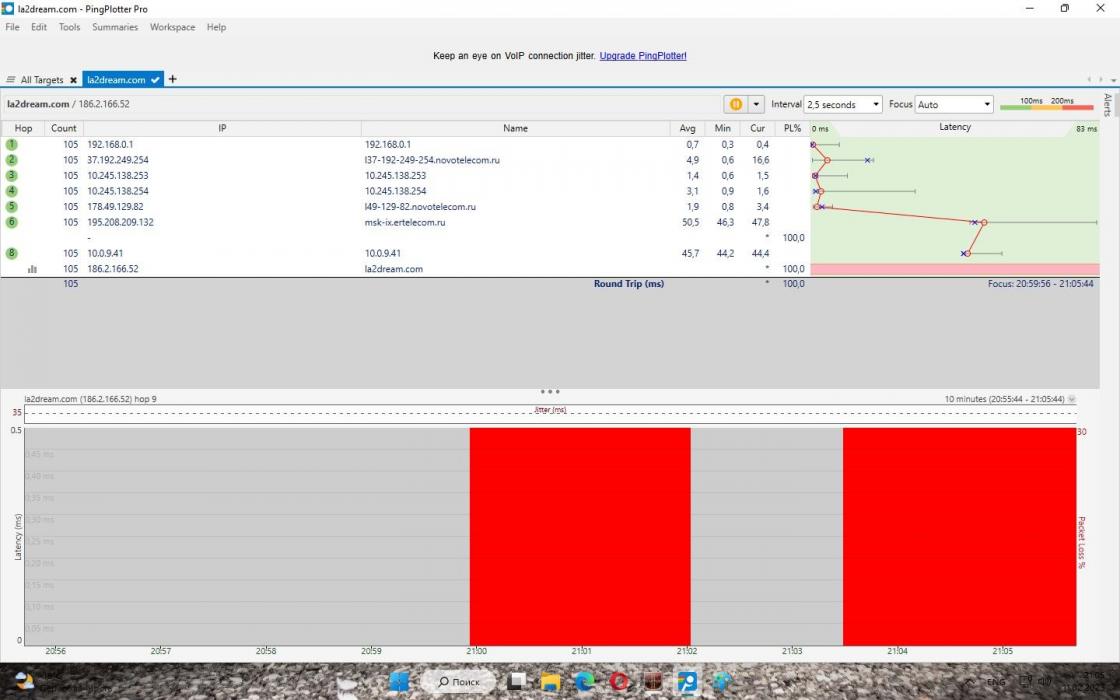Toggle the hop 1 green circle graph marker
This screenshot has height=700, width=1120.
pos(12,144)
